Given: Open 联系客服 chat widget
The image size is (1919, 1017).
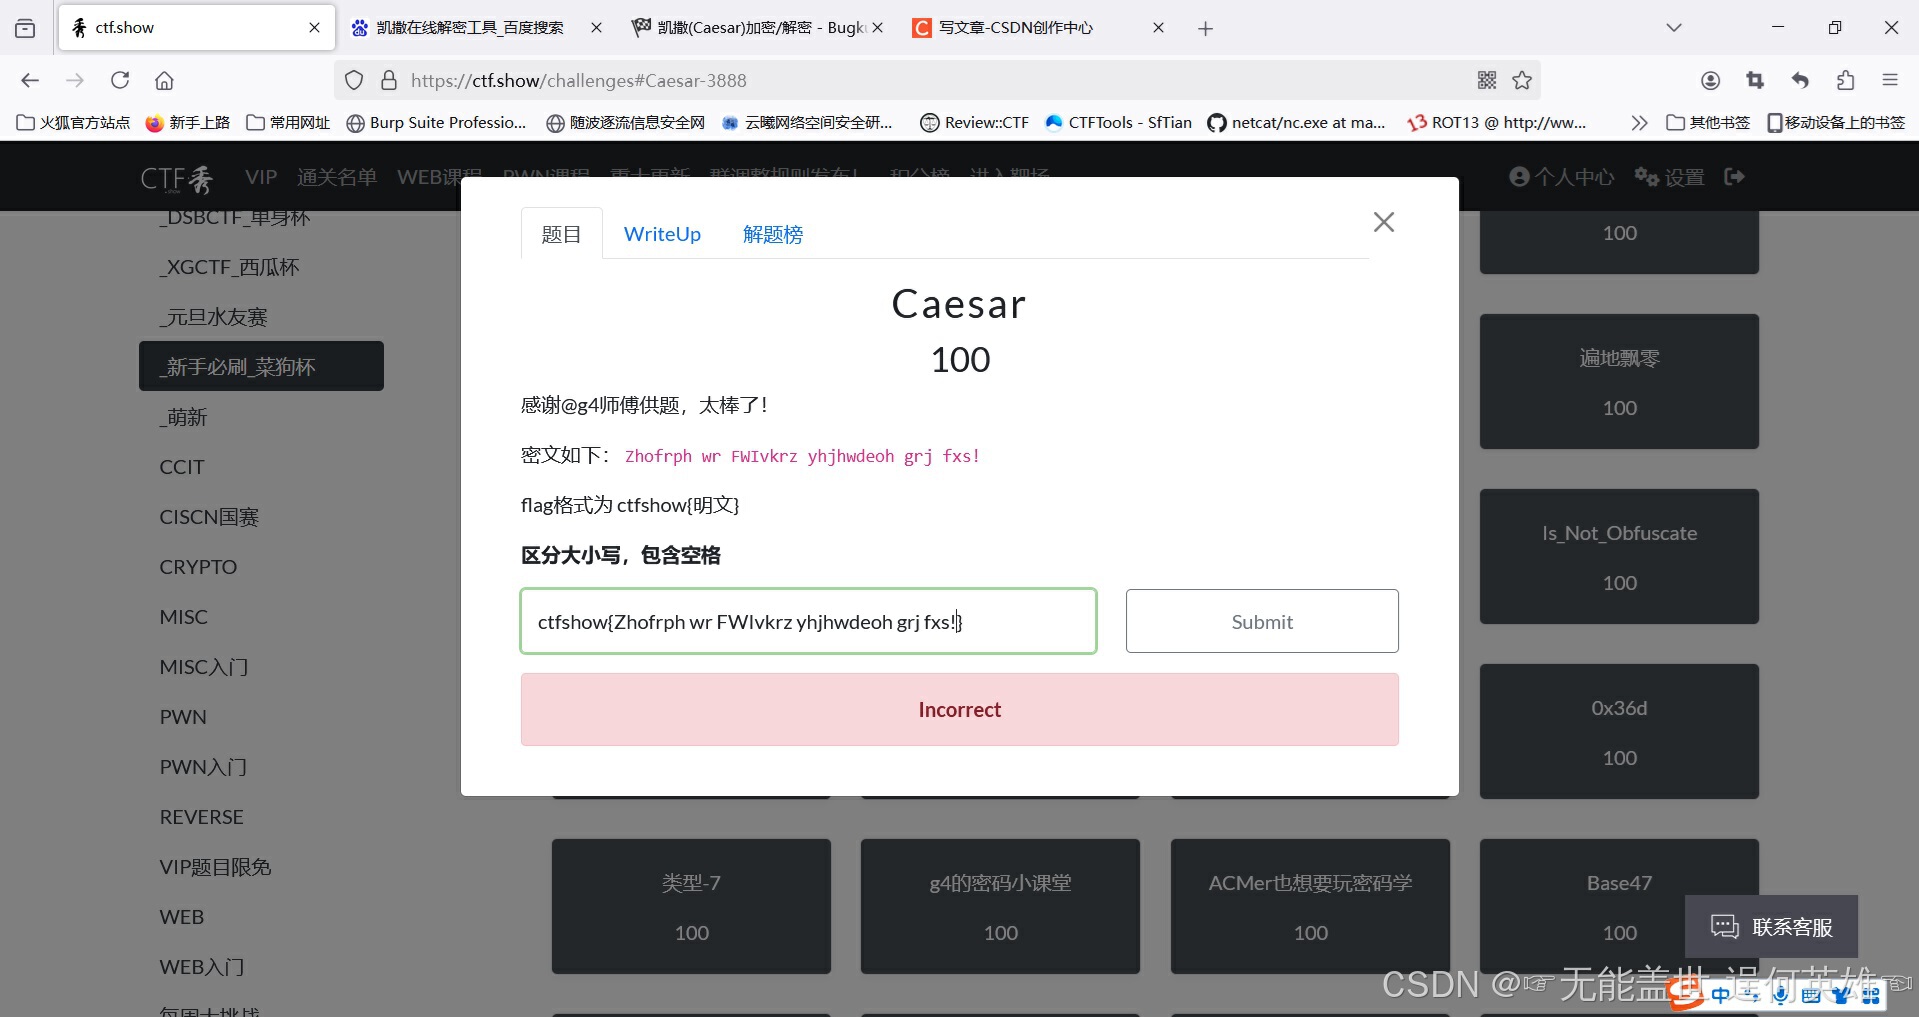Looking at the screenshot, I should (x=1771, y=926).
